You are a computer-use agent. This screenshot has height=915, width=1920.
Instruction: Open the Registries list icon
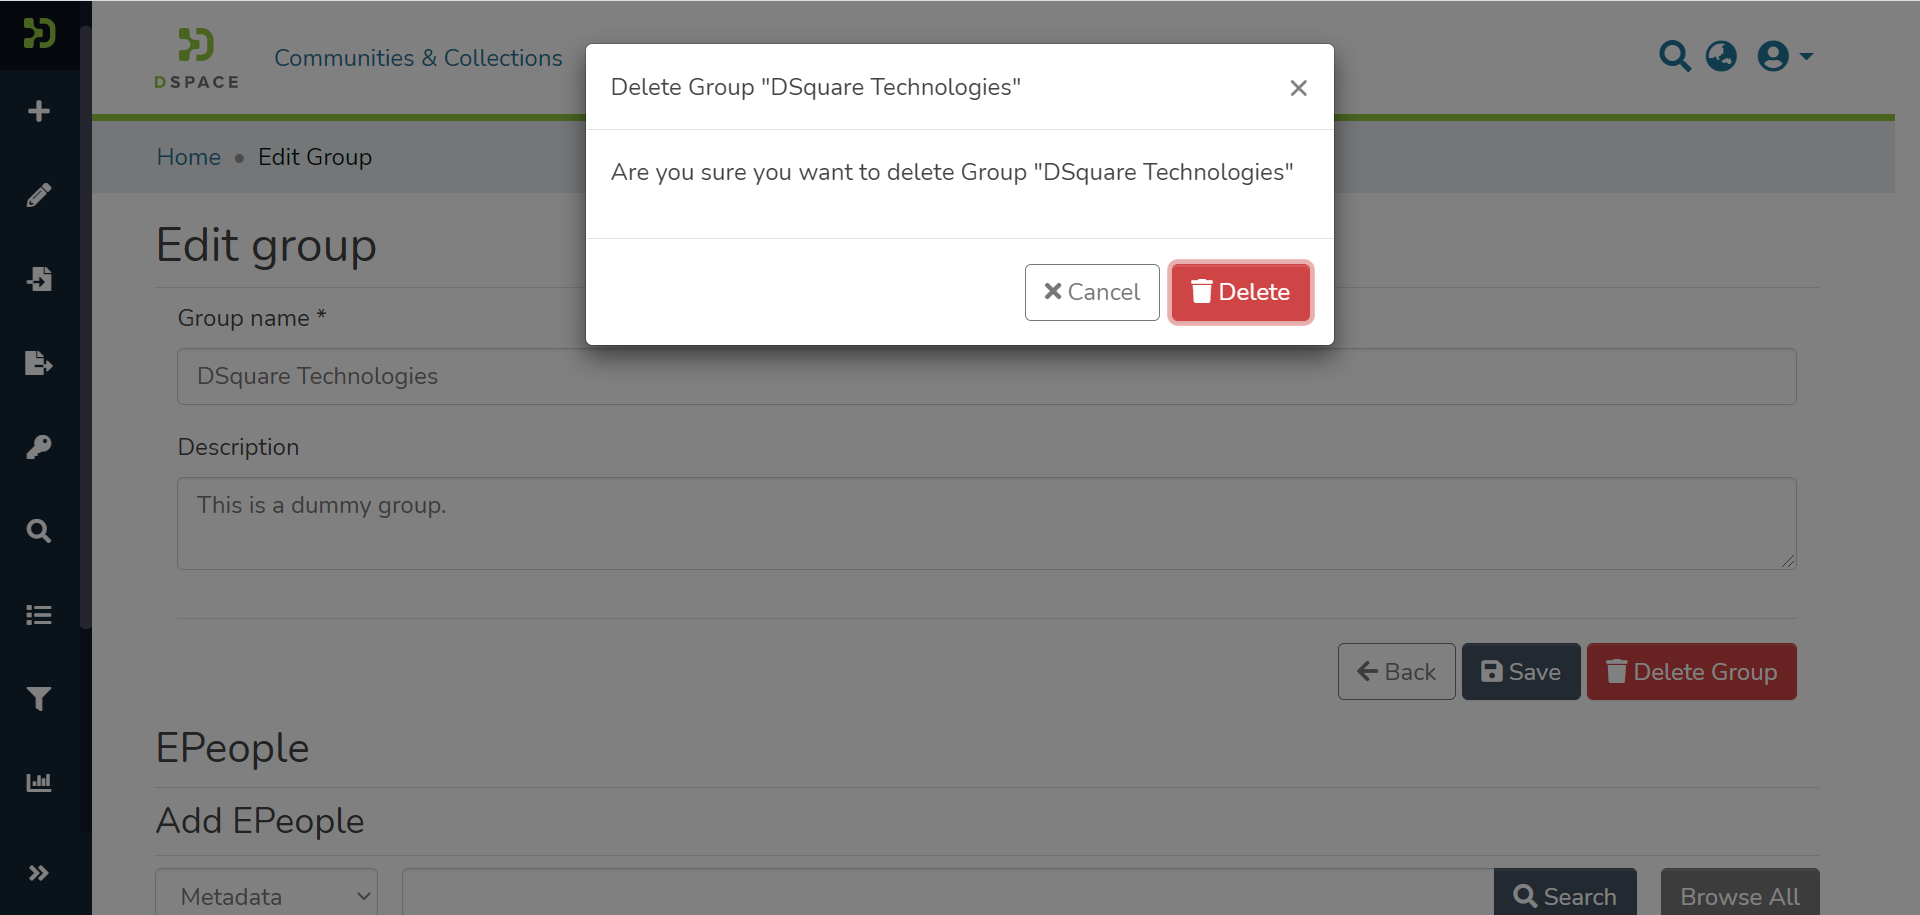(39, 614)
